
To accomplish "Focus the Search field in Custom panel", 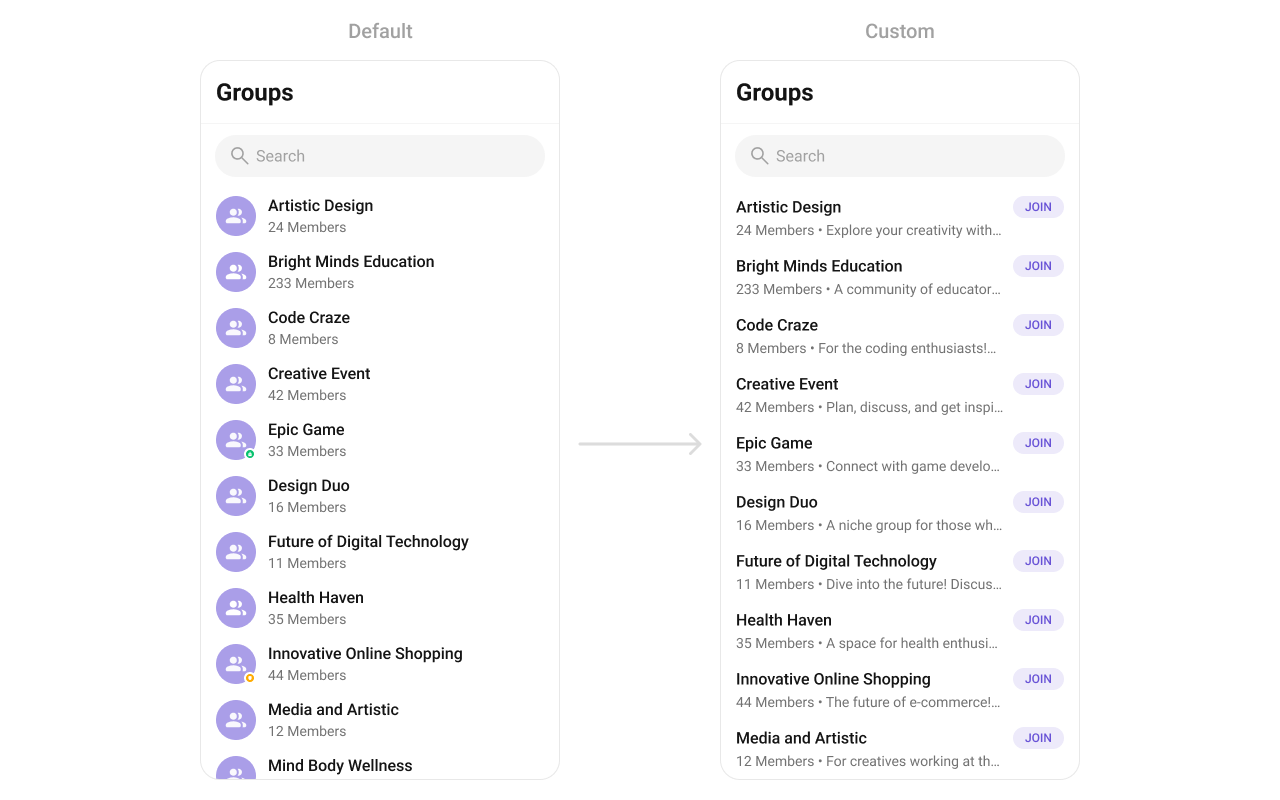I will tap(900, 156).
